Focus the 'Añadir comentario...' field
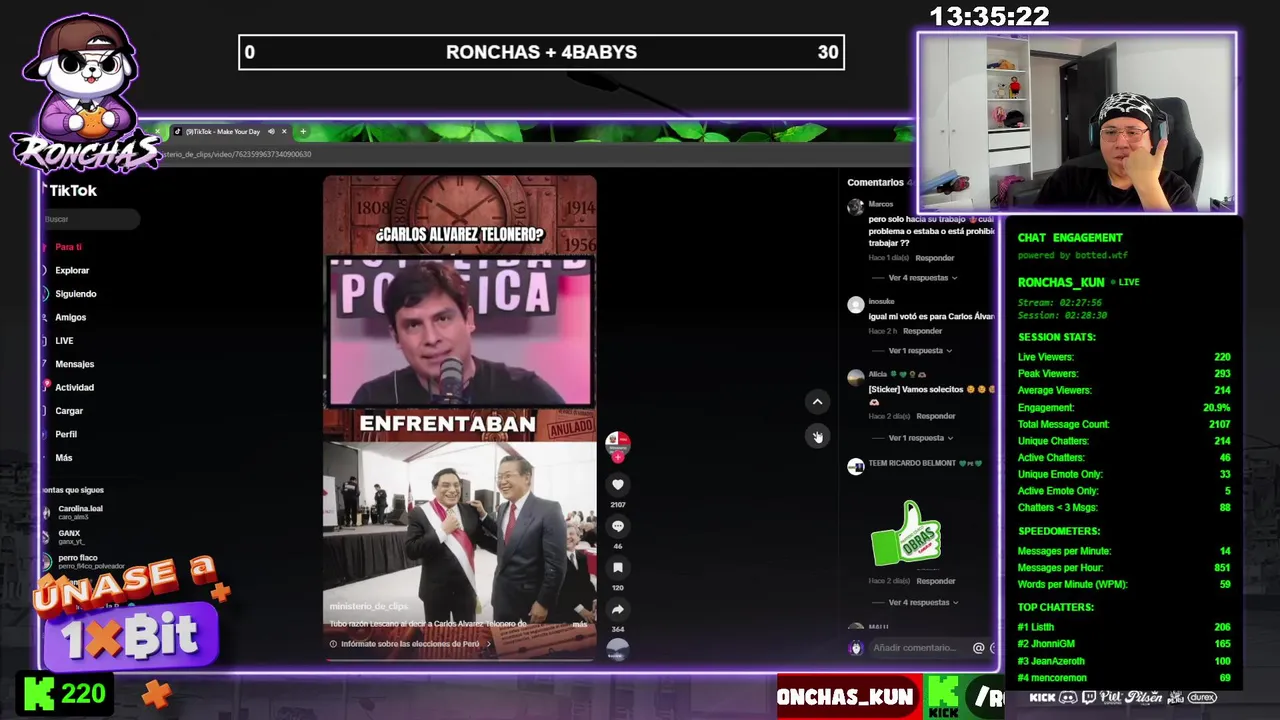Viewport: 1280px width, 720px height. click(915, 648)
